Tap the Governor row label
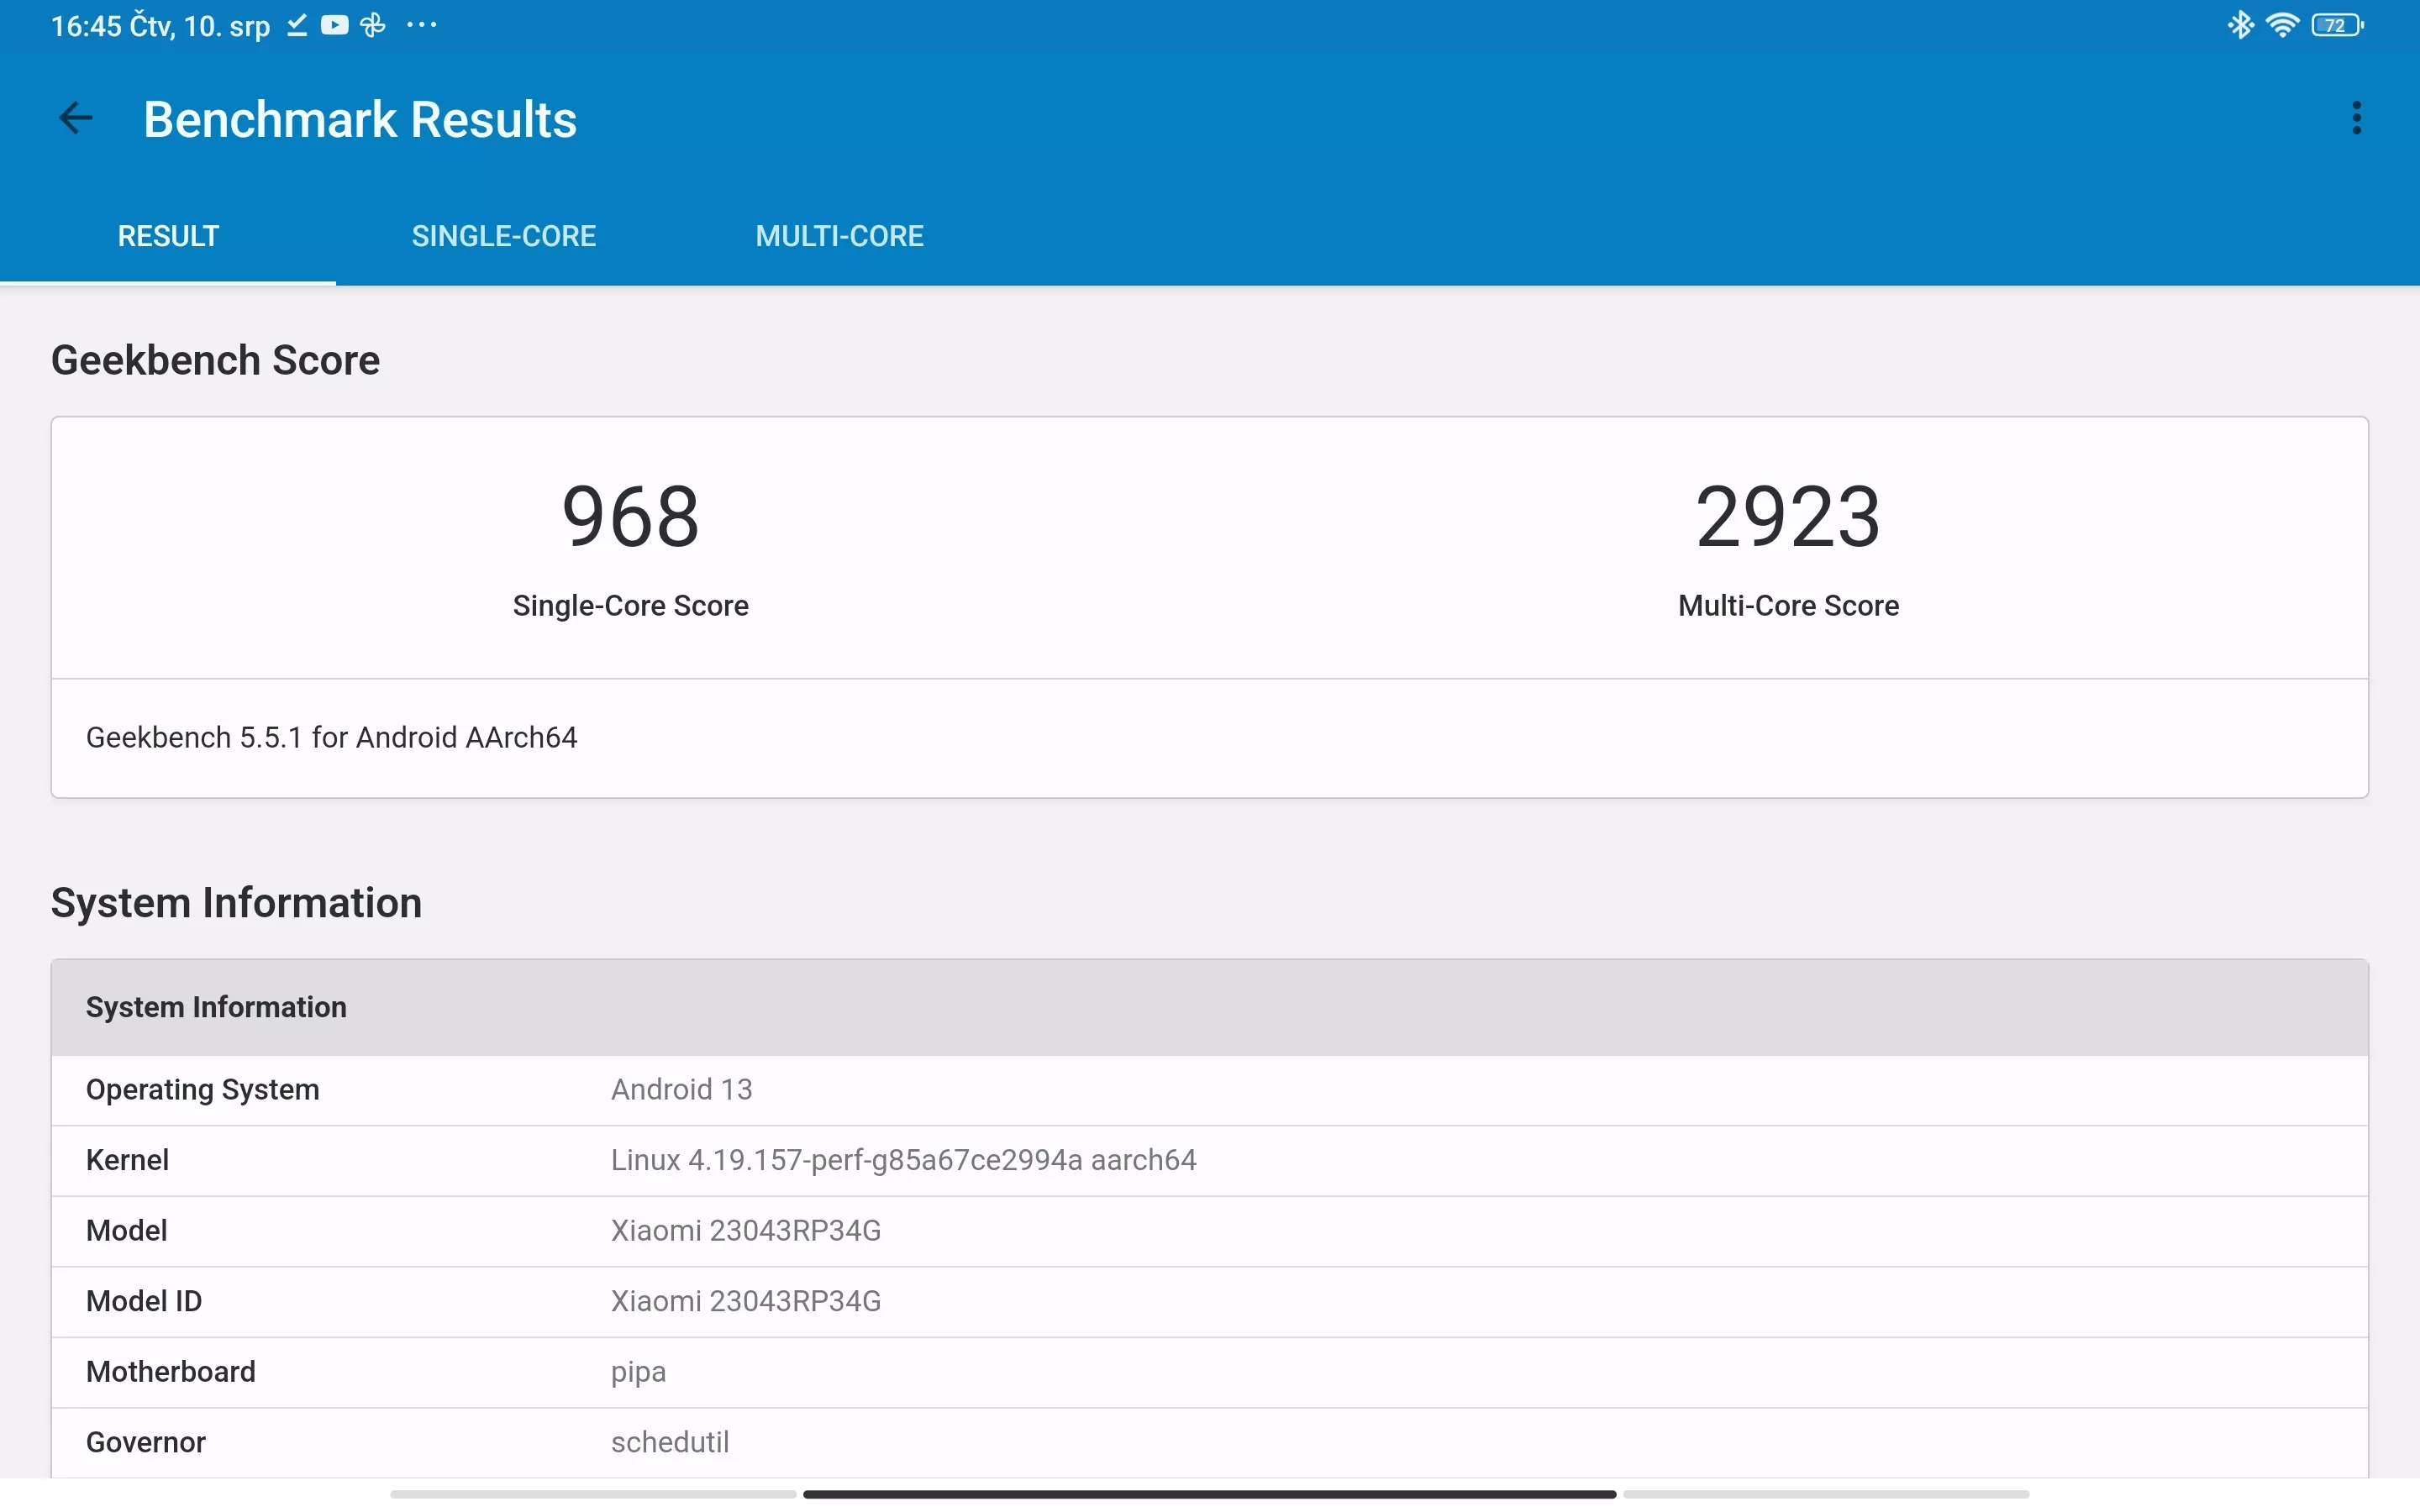The image size is (2420, 1512). coord(146,1442)
